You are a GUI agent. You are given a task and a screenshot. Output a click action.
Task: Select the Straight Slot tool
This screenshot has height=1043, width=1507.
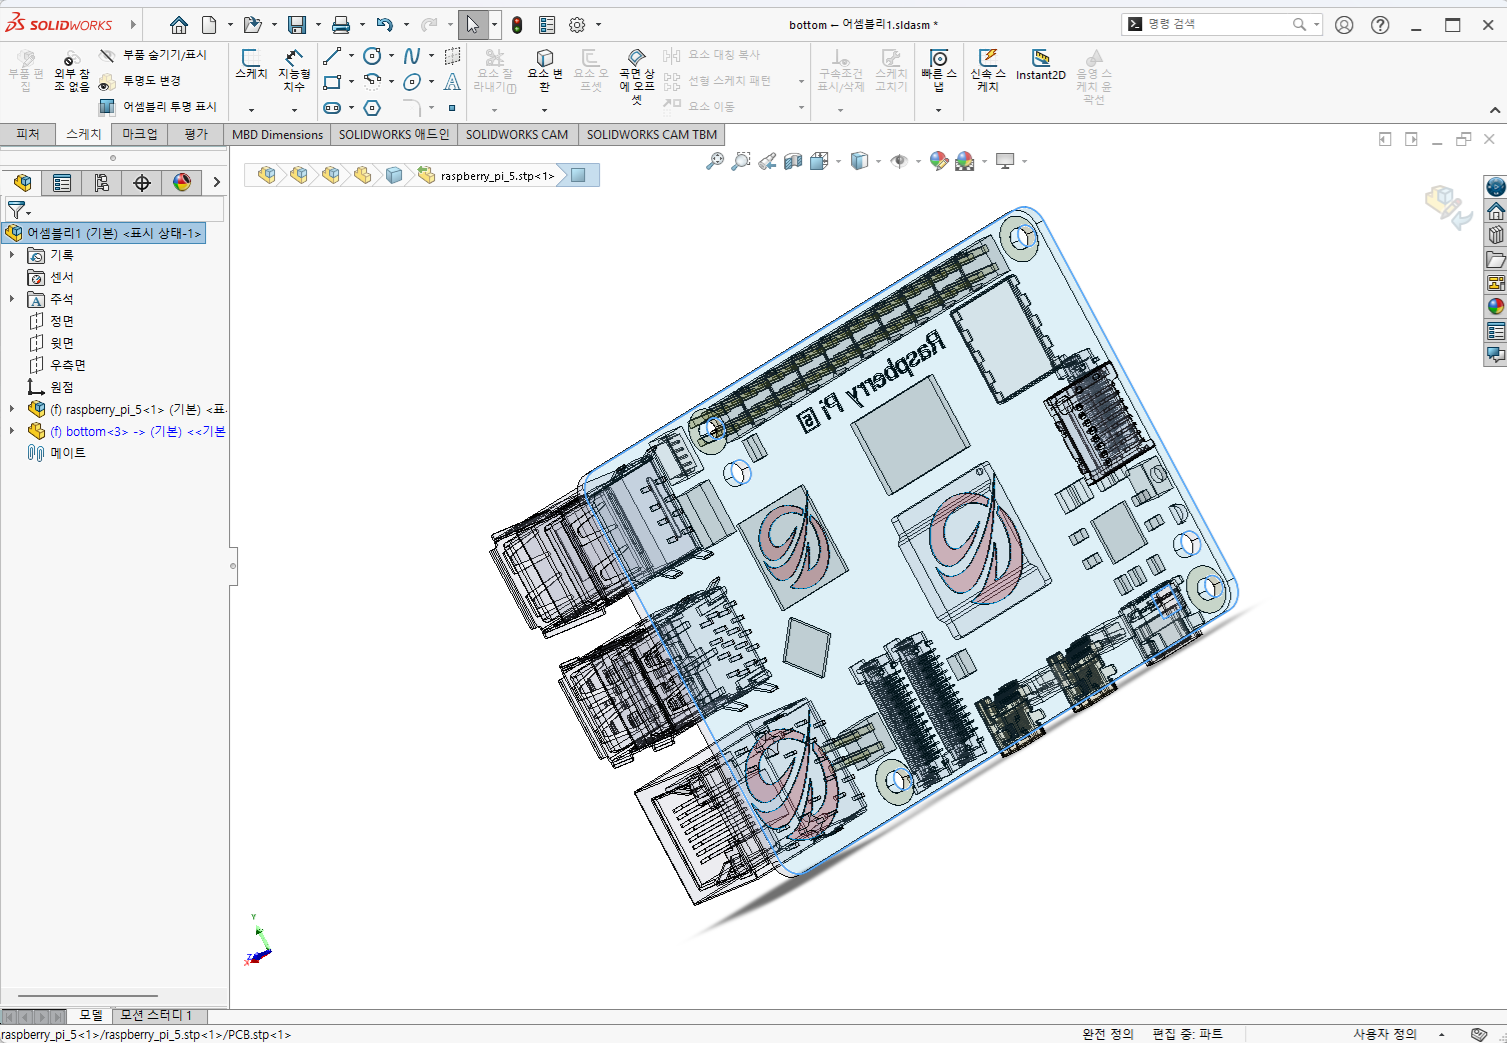332,107
